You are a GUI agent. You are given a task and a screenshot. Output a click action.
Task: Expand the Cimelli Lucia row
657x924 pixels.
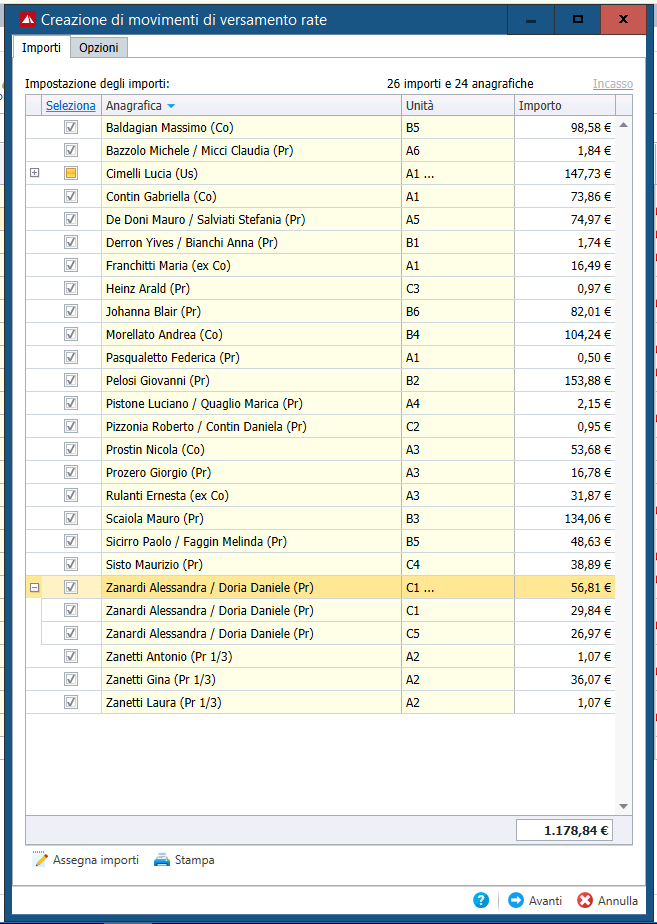[35, 173]
